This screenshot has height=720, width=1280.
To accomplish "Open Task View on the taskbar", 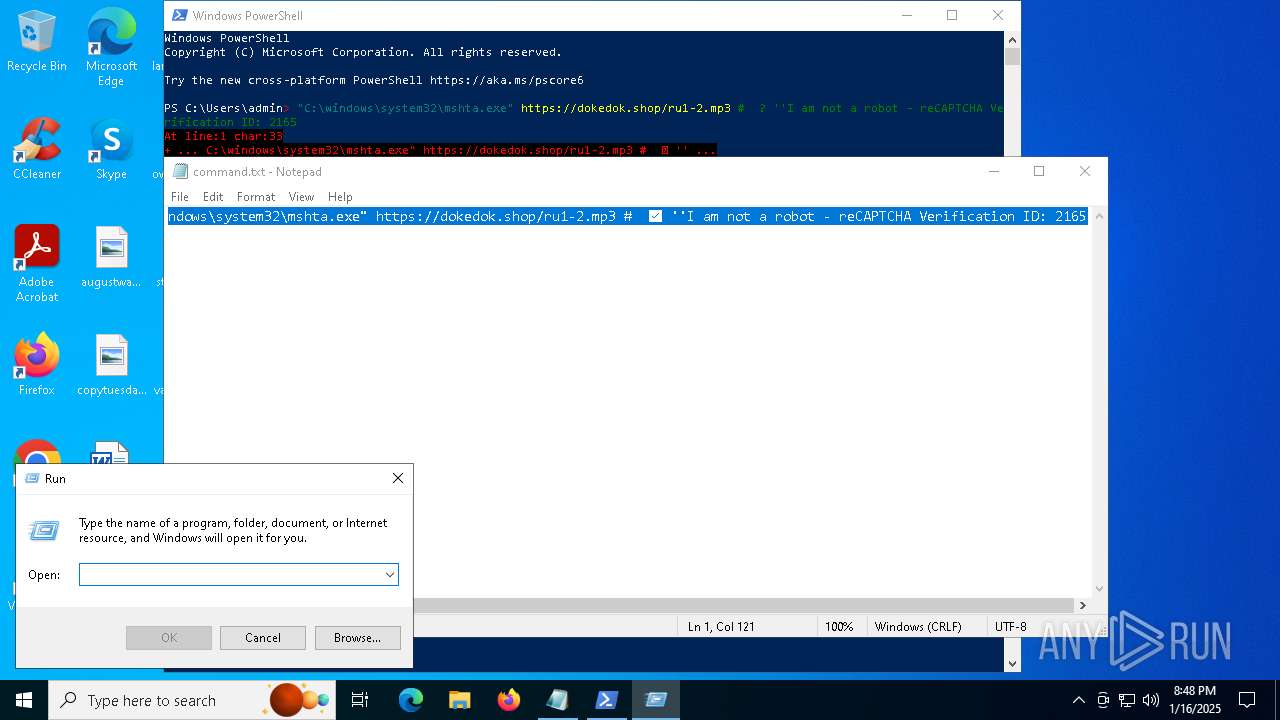I will pos(360,700).
